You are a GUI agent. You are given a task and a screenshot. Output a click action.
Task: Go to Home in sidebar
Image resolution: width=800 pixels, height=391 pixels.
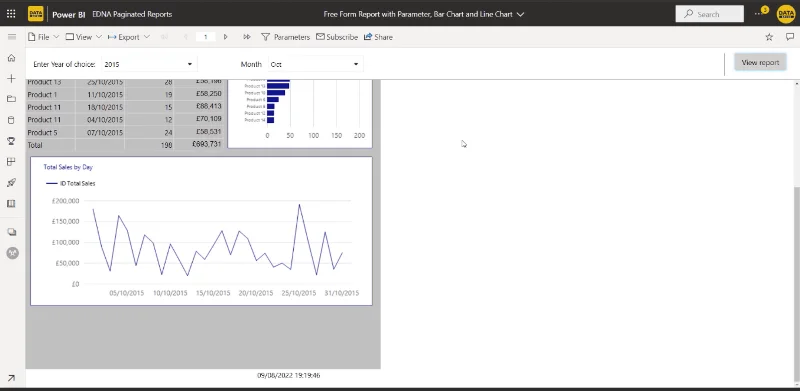pyautogui.click(x=11, y=58)
